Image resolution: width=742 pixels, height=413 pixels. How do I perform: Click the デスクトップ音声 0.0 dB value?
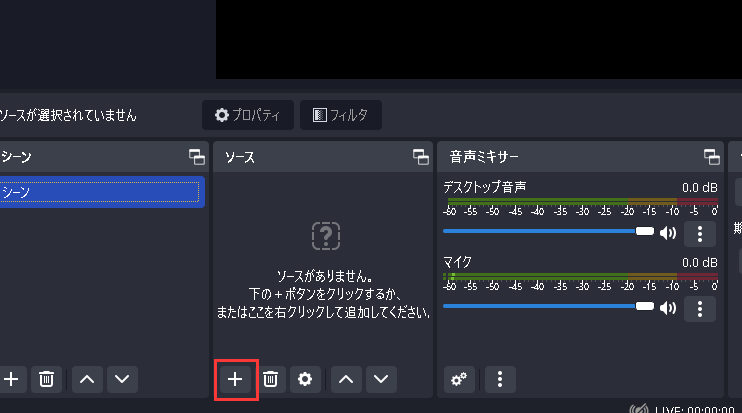point(699,188)
